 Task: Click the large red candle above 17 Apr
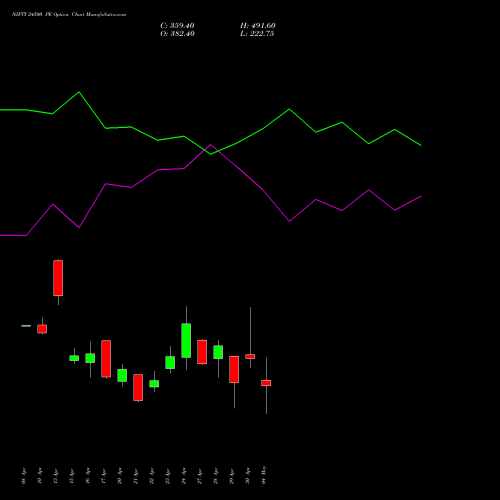(x=106, y=359)
